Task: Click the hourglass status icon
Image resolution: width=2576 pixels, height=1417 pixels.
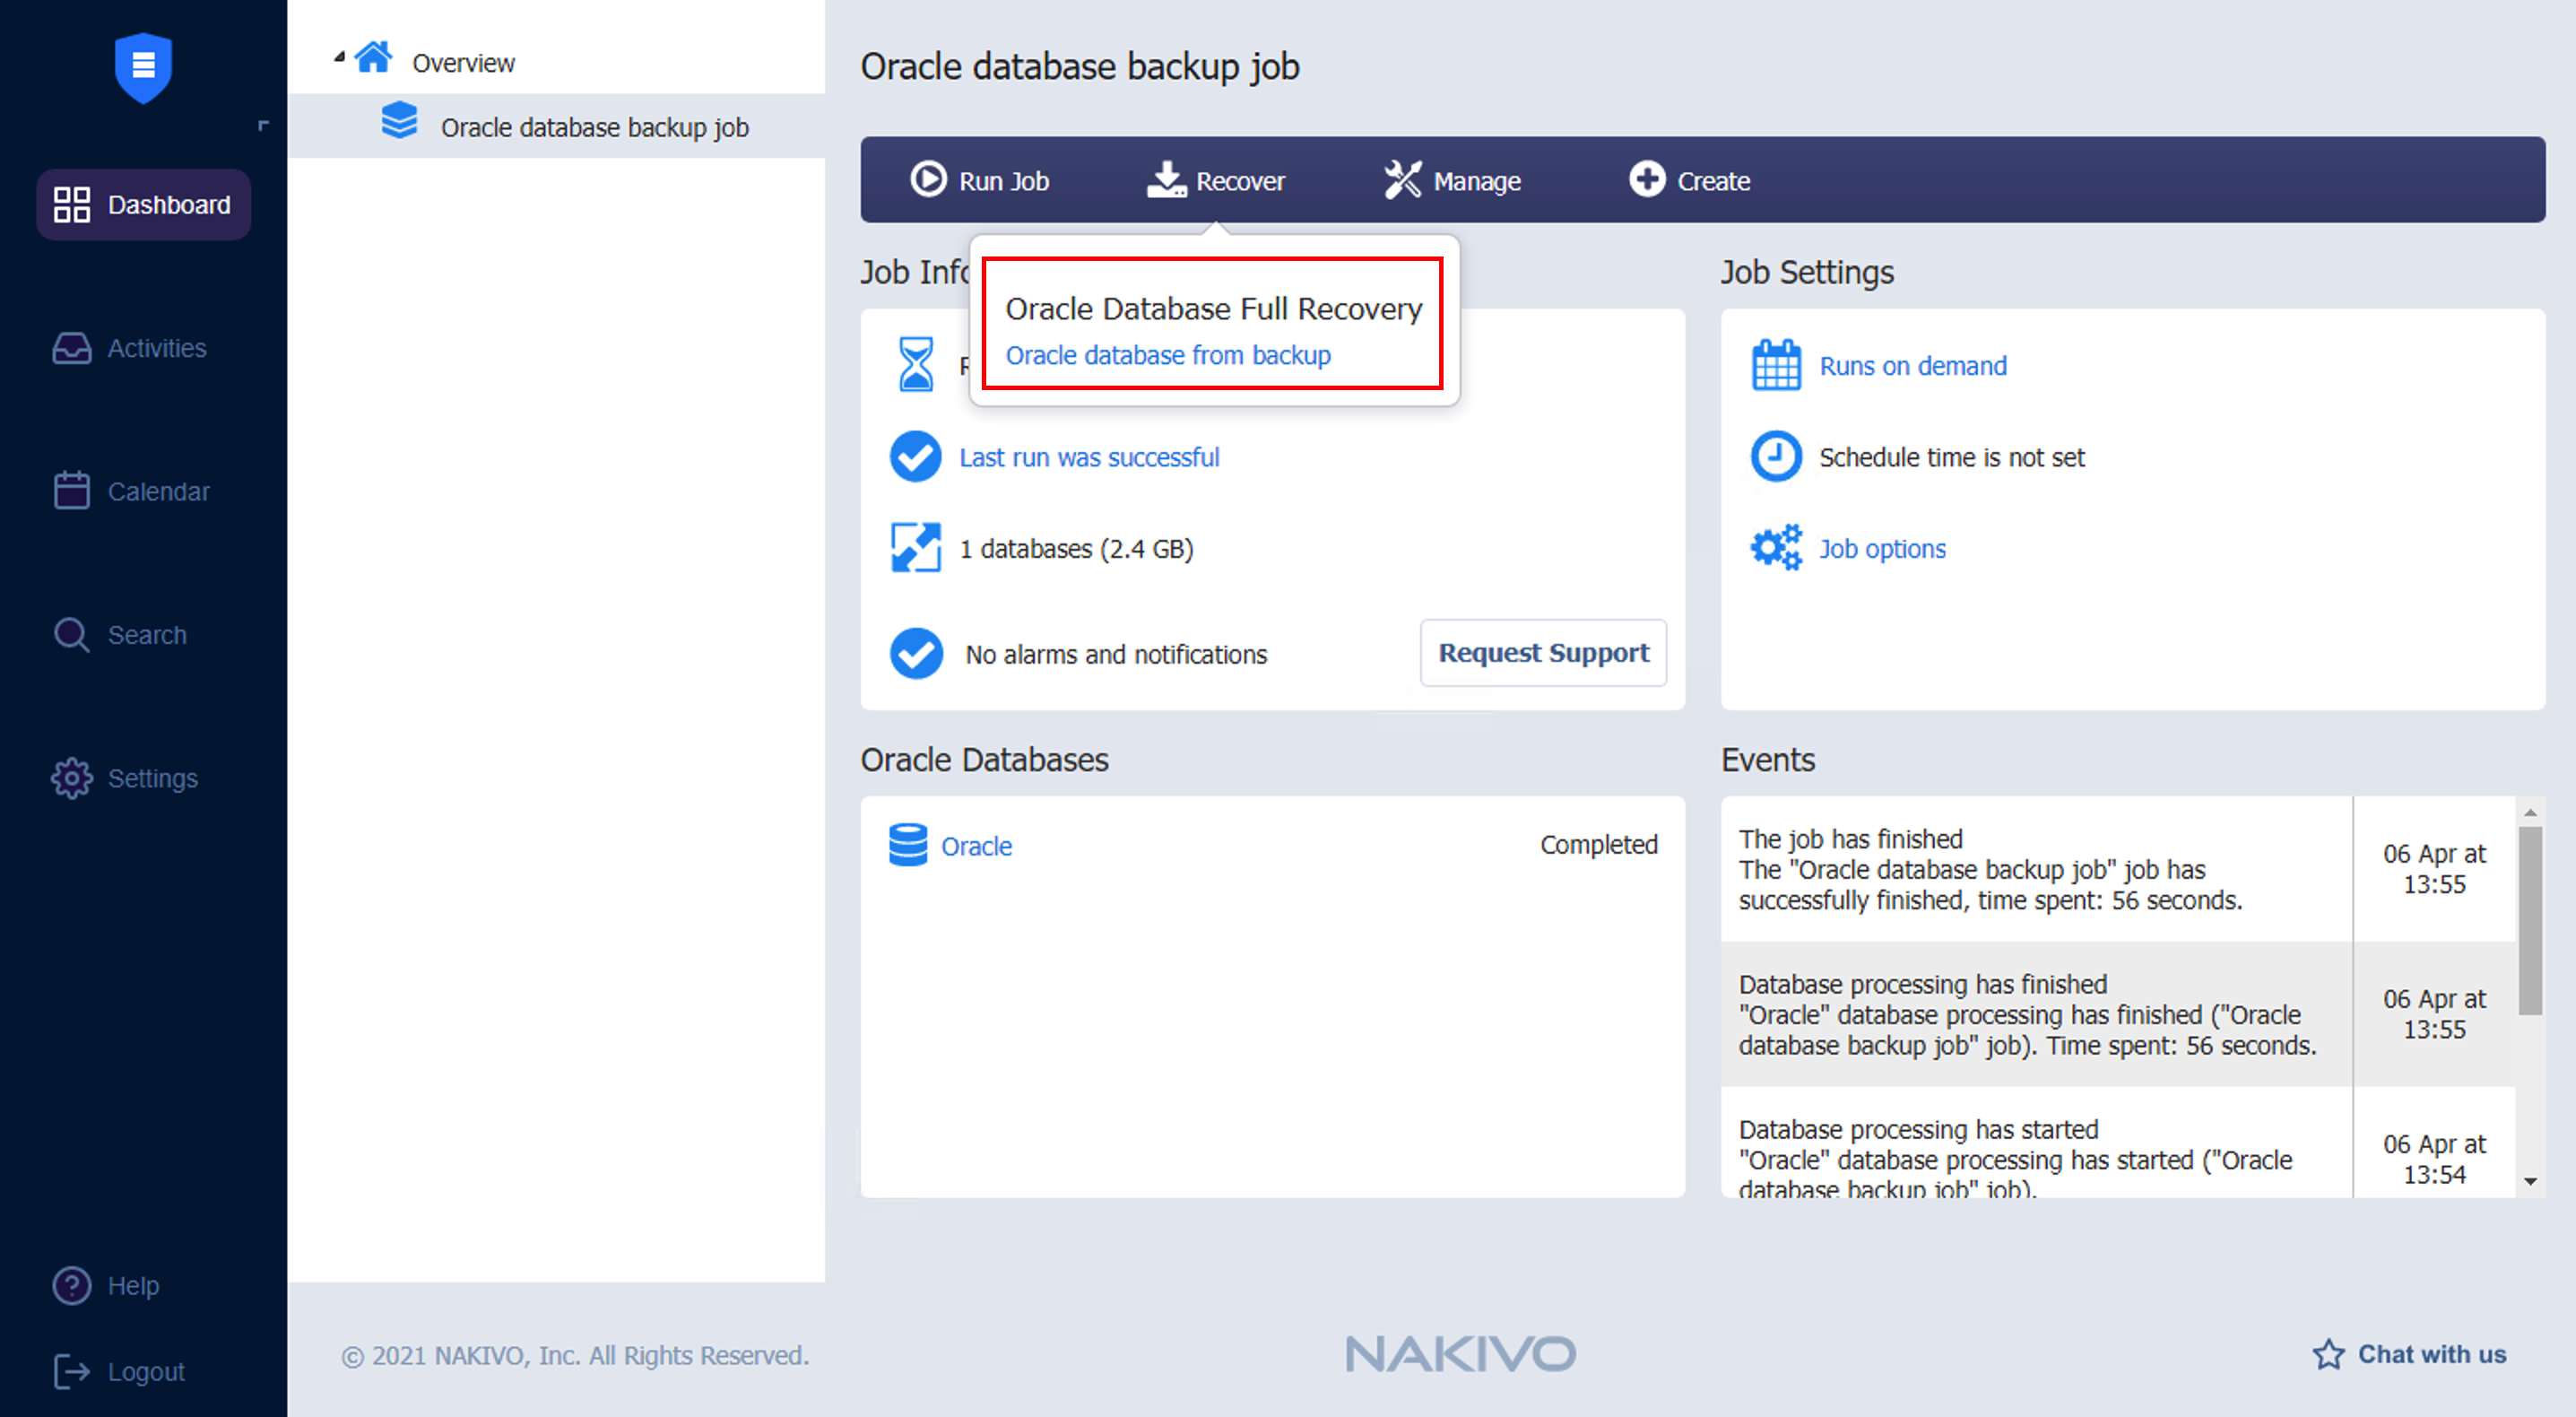Action: coord(915,364)
